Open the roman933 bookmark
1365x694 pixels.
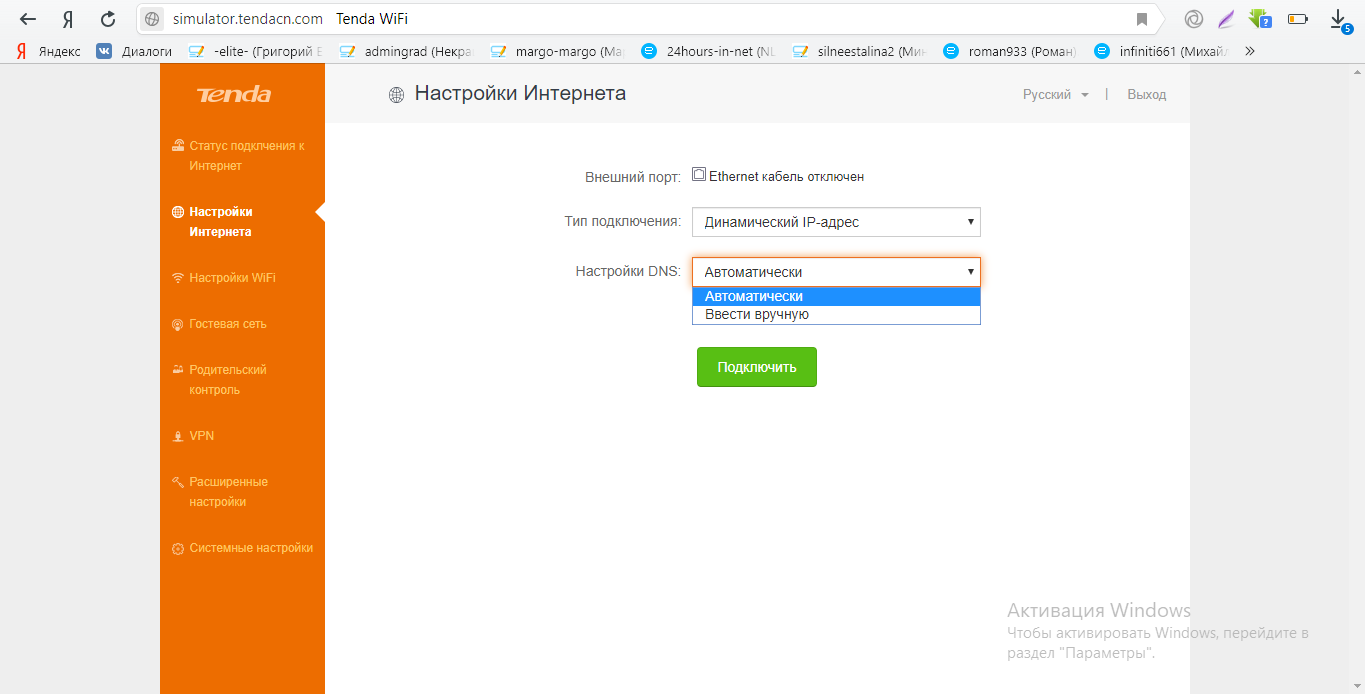(x=1010, y=51)
